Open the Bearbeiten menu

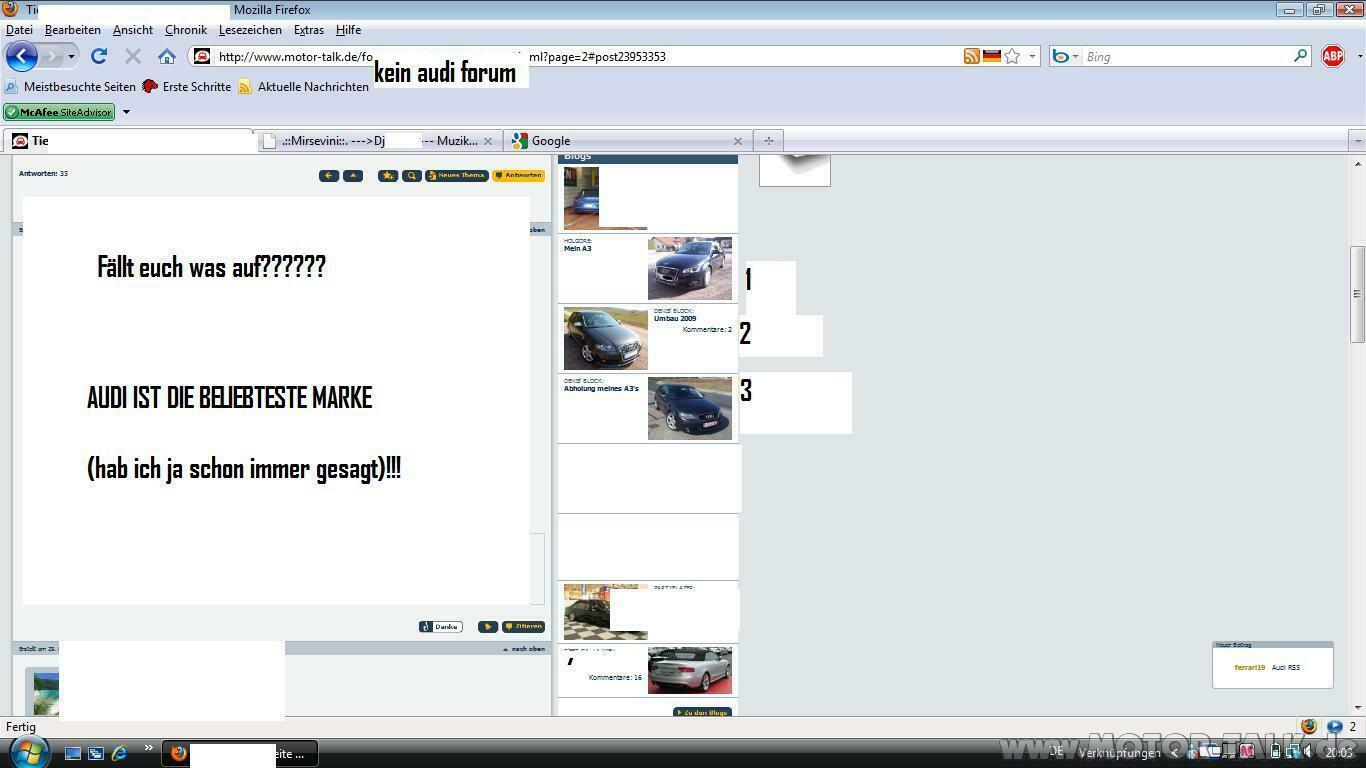(72, 30)
